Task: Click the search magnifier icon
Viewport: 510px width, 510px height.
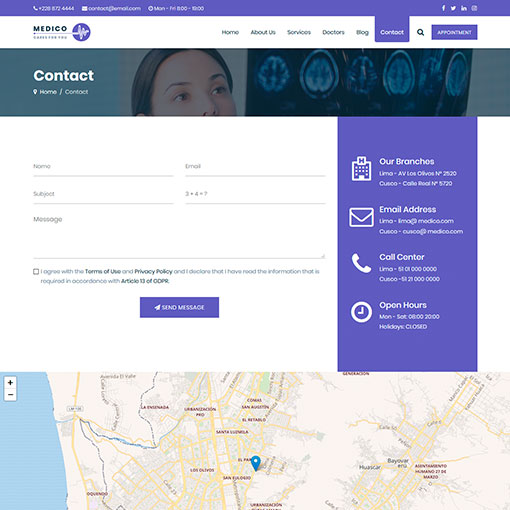Action: (x=420, y=32)
